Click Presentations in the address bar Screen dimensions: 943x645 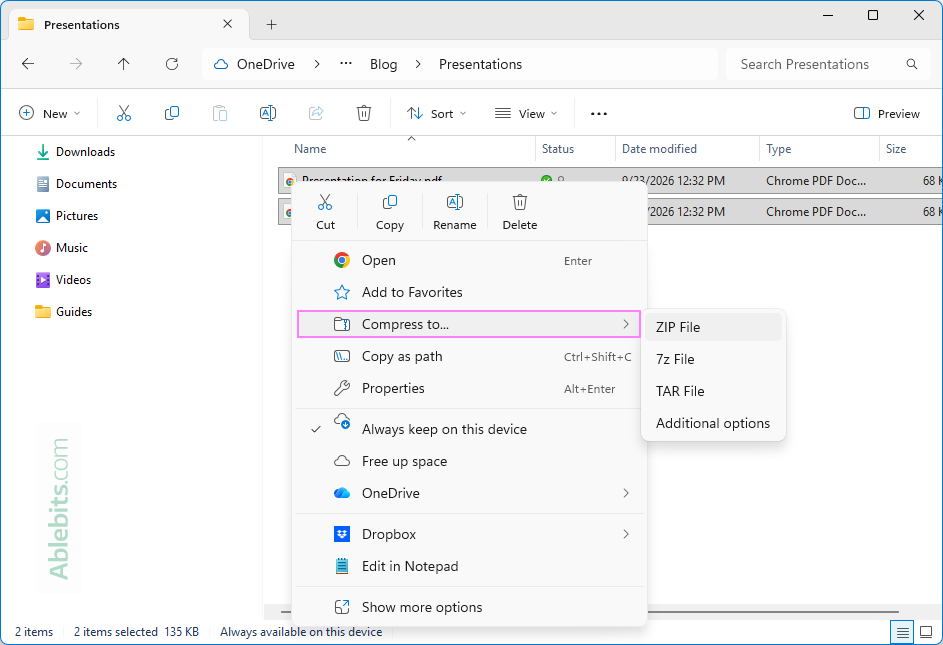pyautogui.click(x=480, y=64)
